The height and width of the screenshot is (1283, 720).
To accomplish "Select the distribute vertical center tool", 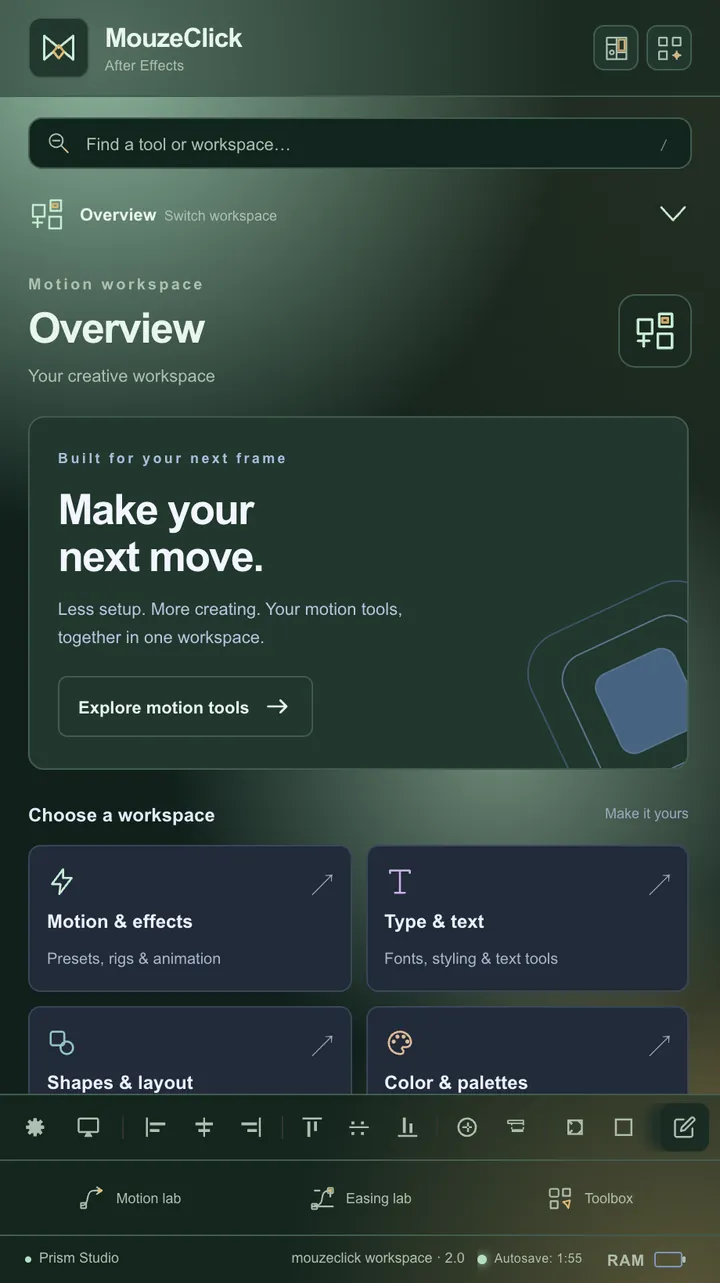I will pyautogui.click(x=359, y=1127).
